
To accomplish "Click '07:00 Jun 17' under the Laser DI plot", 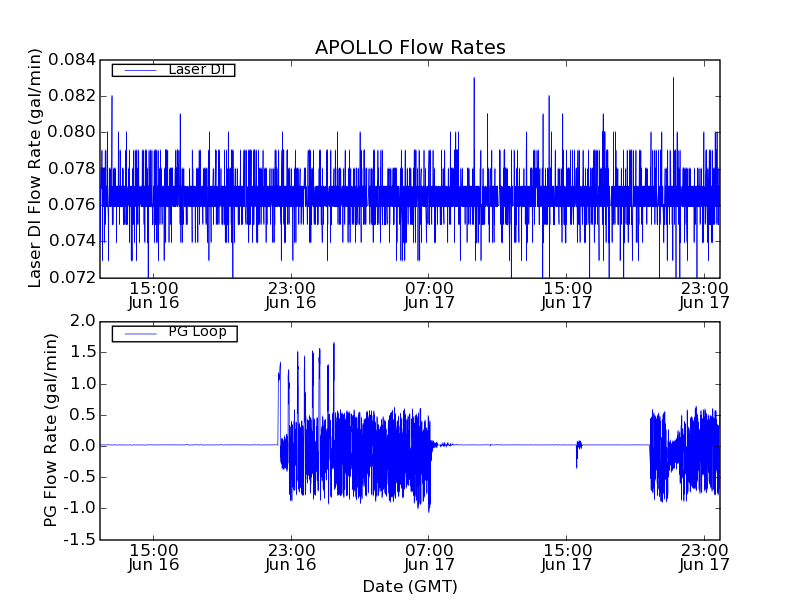I will 429,295.
